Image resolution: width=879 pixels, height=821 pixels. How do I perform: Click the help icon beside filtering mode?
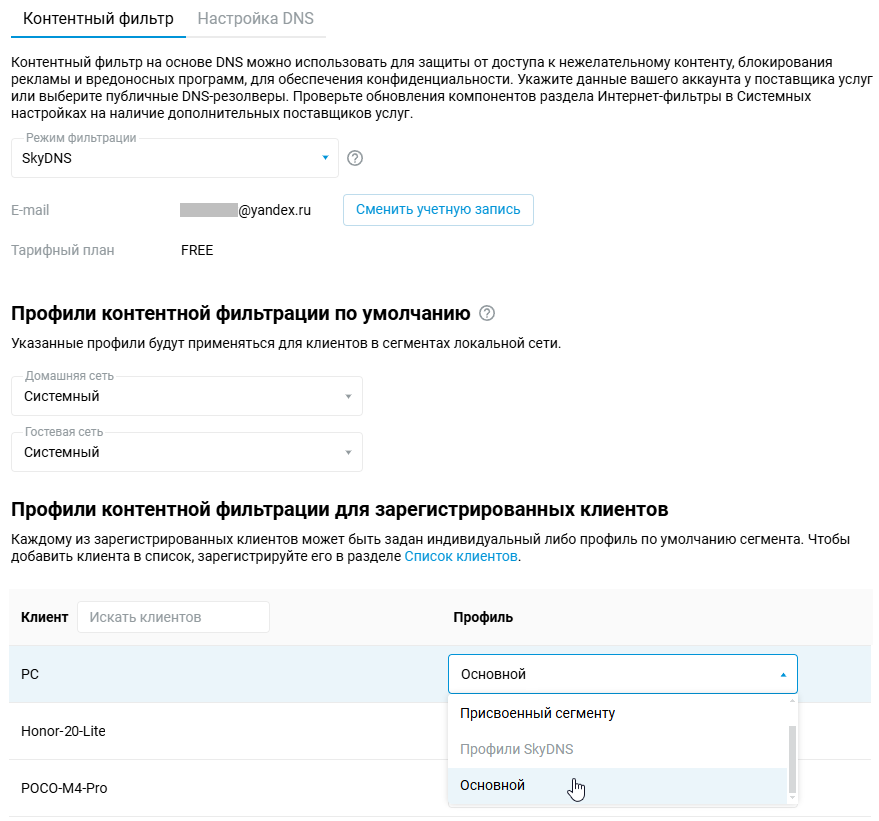pyautogui.click(x=354, y=158)
